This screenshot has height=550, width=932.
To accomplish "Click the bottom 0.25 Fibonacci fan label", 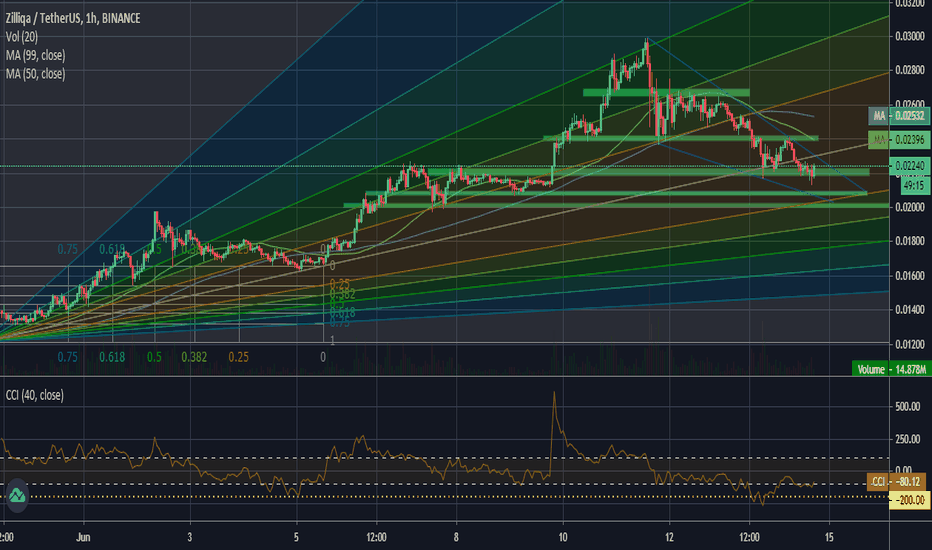I will (x=238, y=357).
